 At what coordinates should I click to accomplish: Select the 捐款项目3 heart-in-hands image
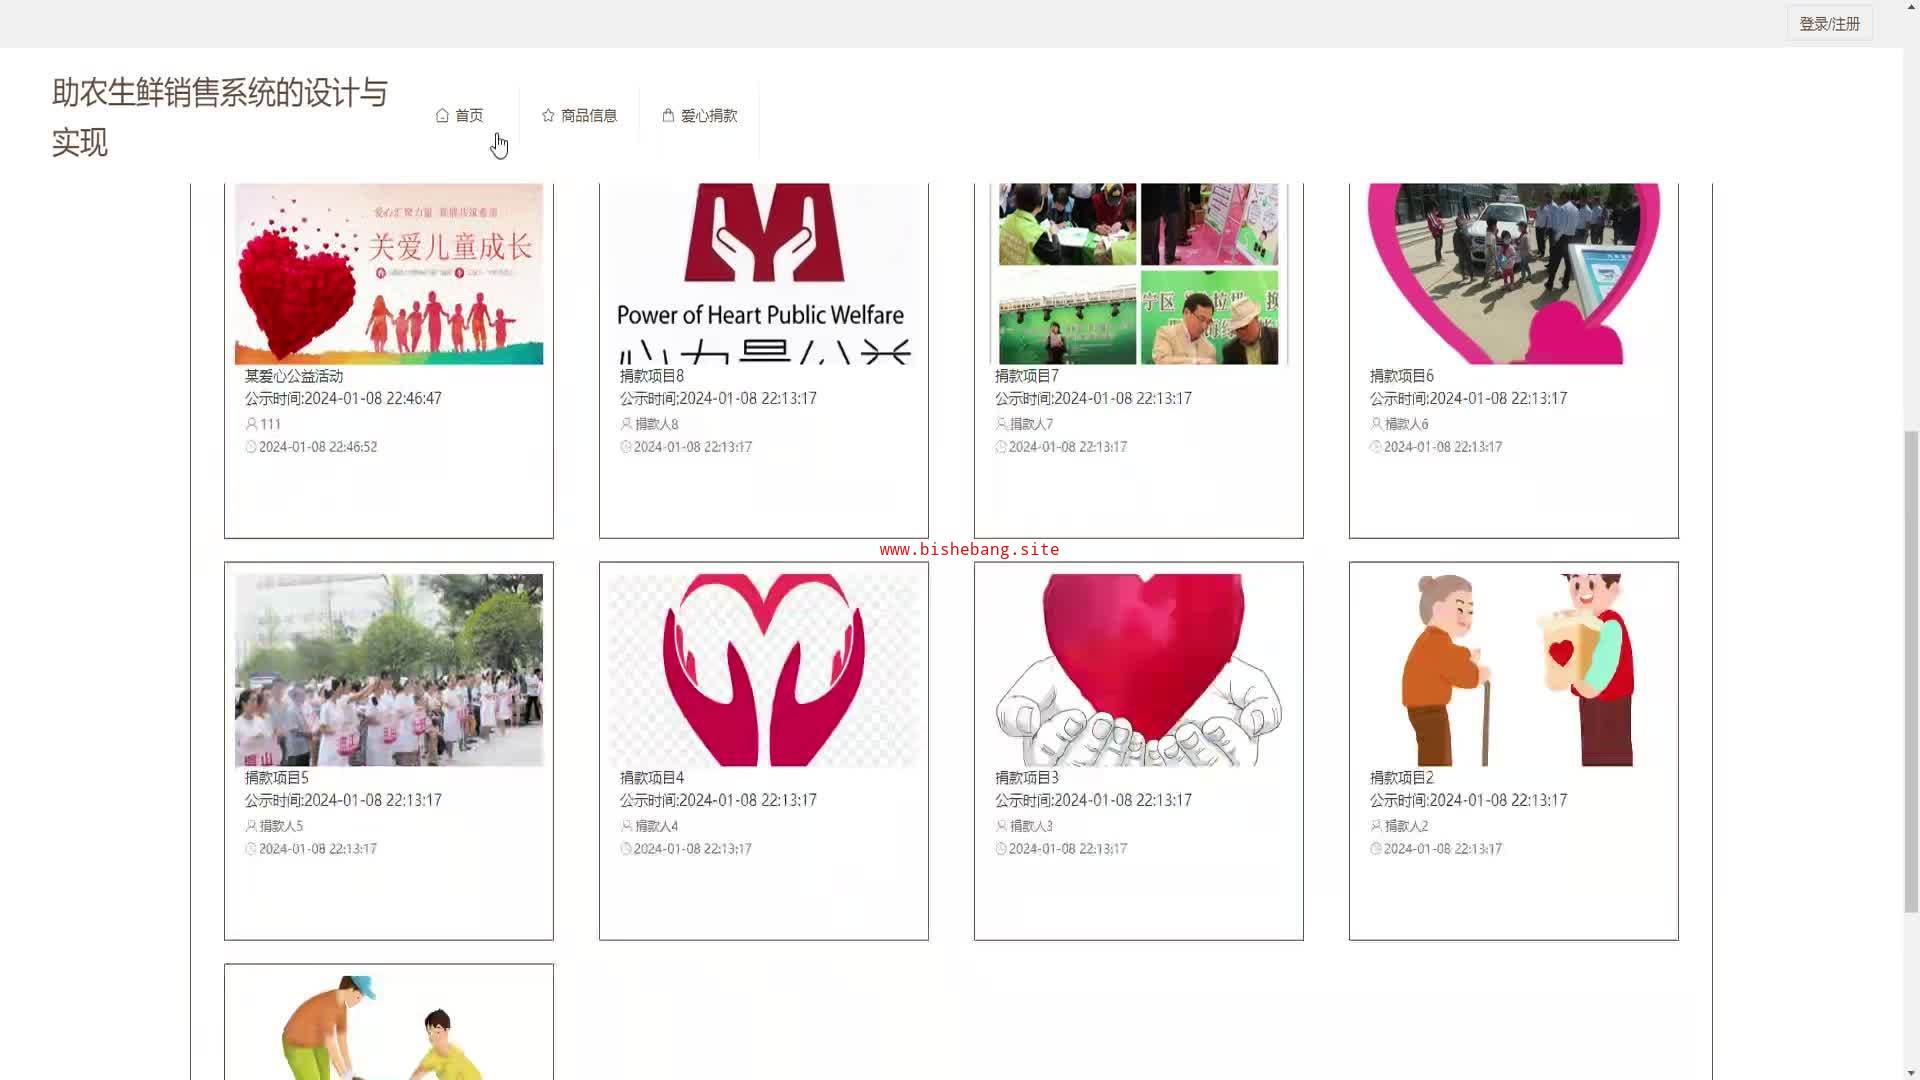(x=1138, y=670)
